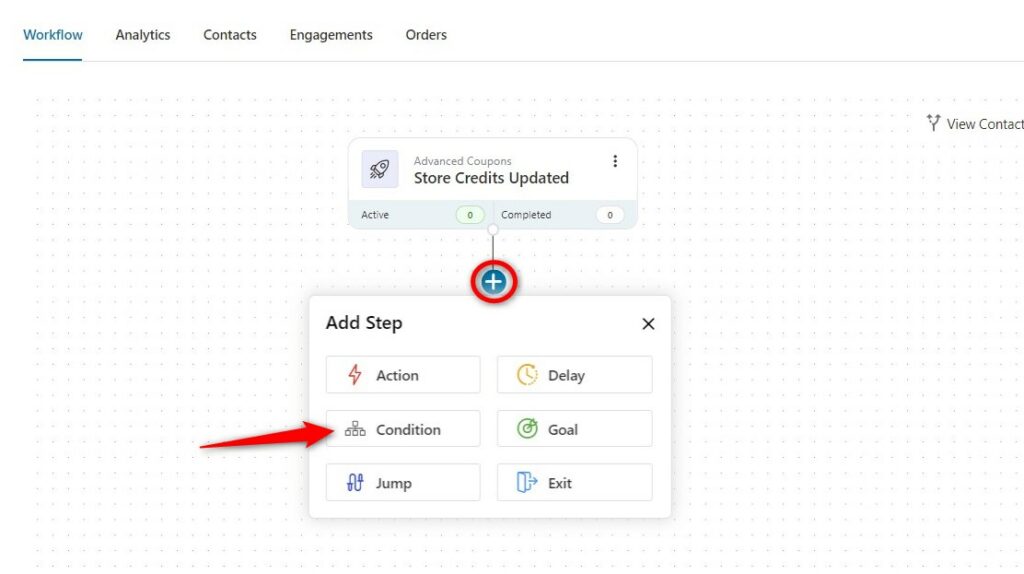The width and height of the screenshot is (1024, 574).
Task: Open the Orders tab
Action: click(x=426, y=35)
